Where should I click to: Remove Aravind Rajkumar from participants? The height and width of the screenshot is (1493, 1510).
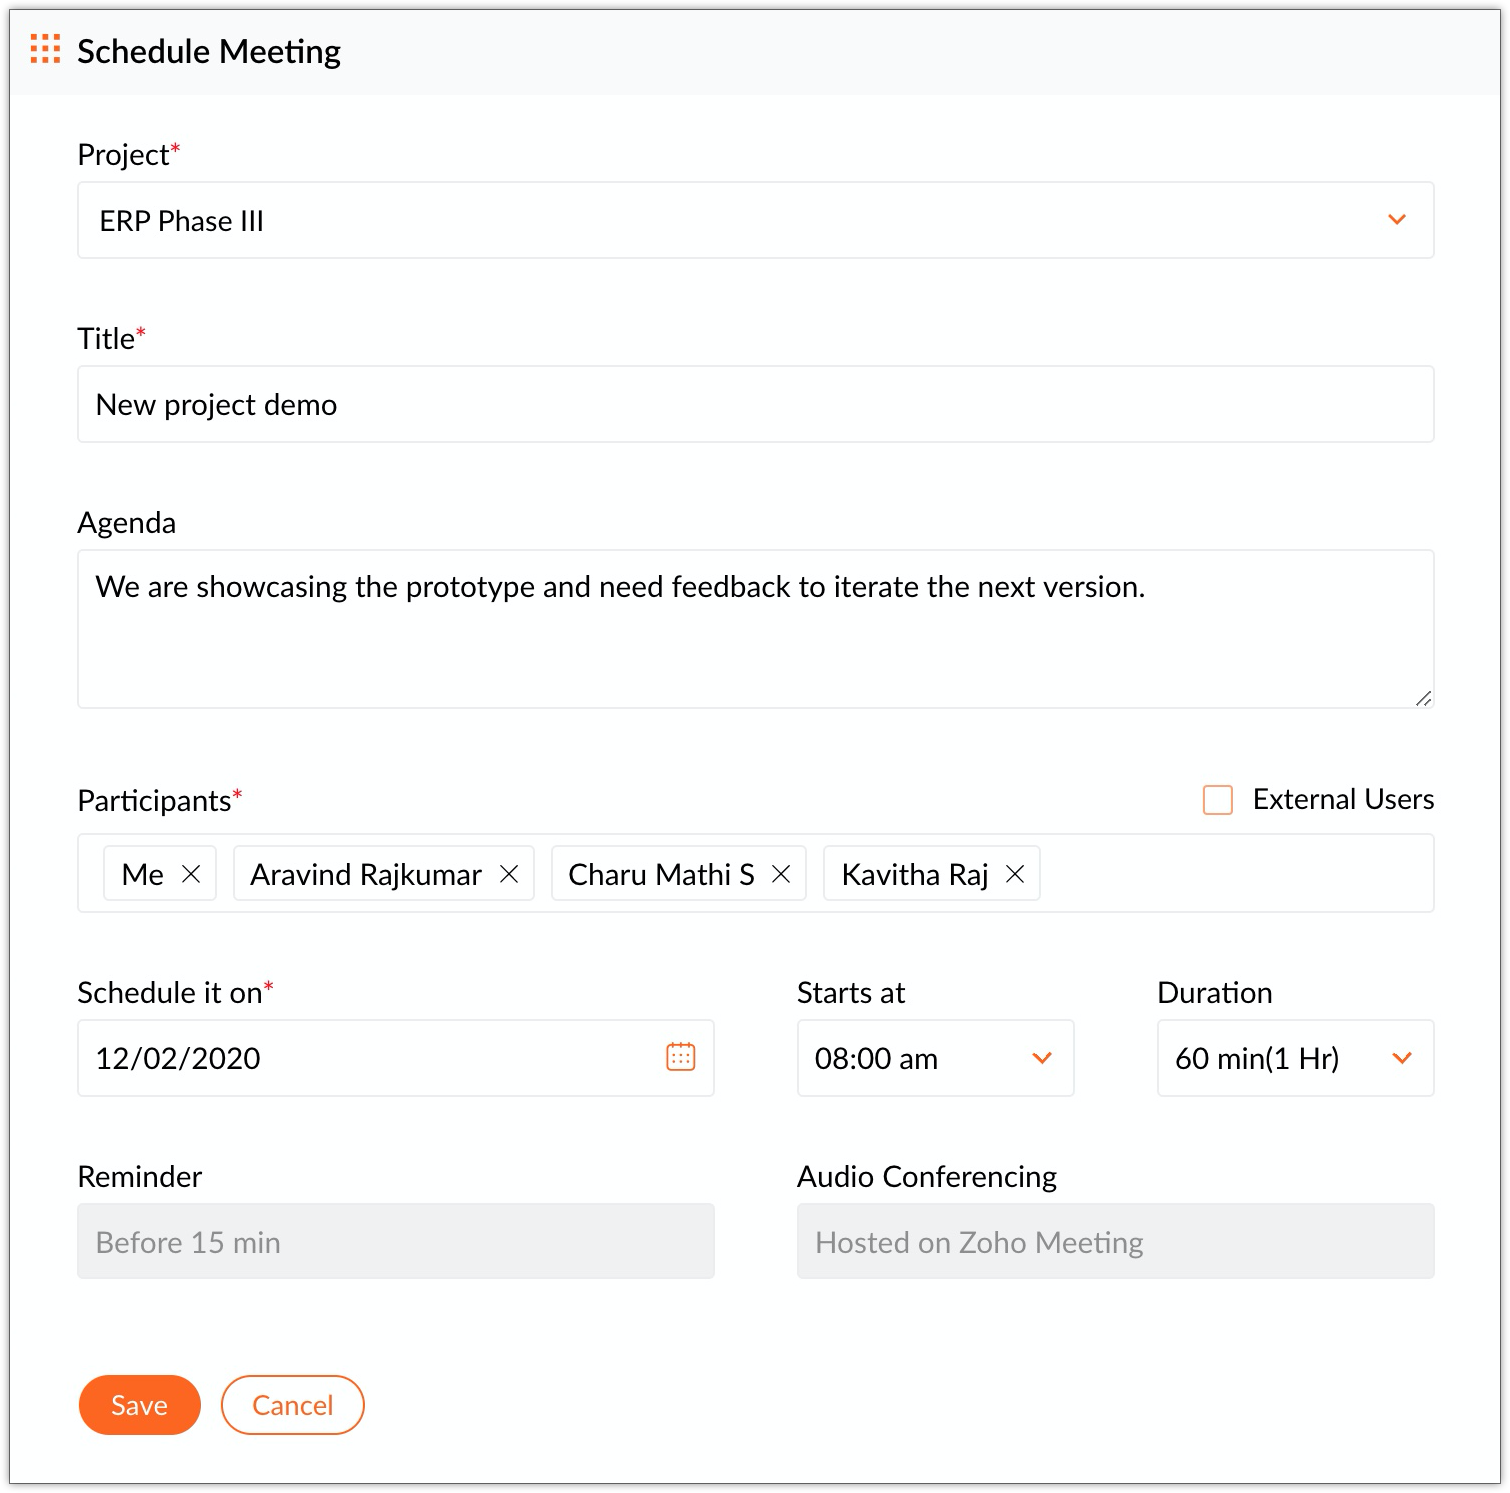click(x=509, y=874)
